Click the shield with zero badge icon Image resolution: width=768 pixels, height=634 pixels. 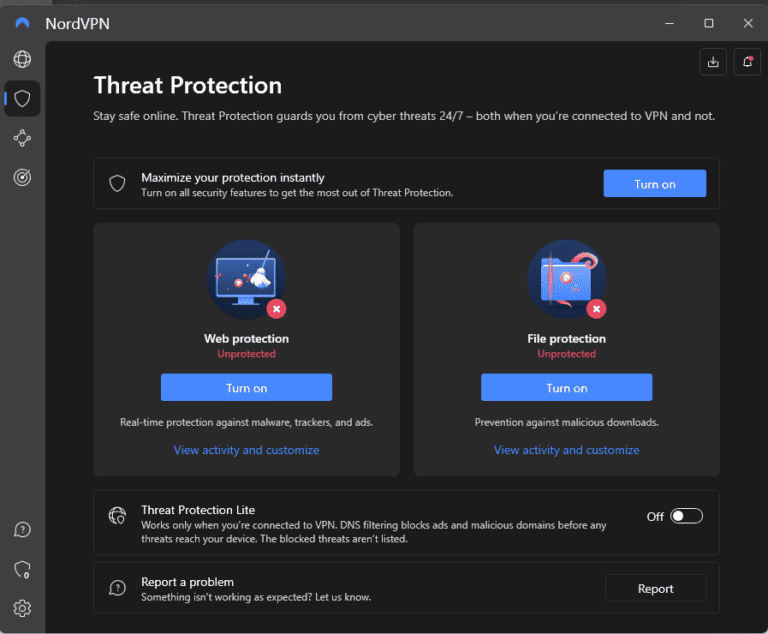click(22, 569)
